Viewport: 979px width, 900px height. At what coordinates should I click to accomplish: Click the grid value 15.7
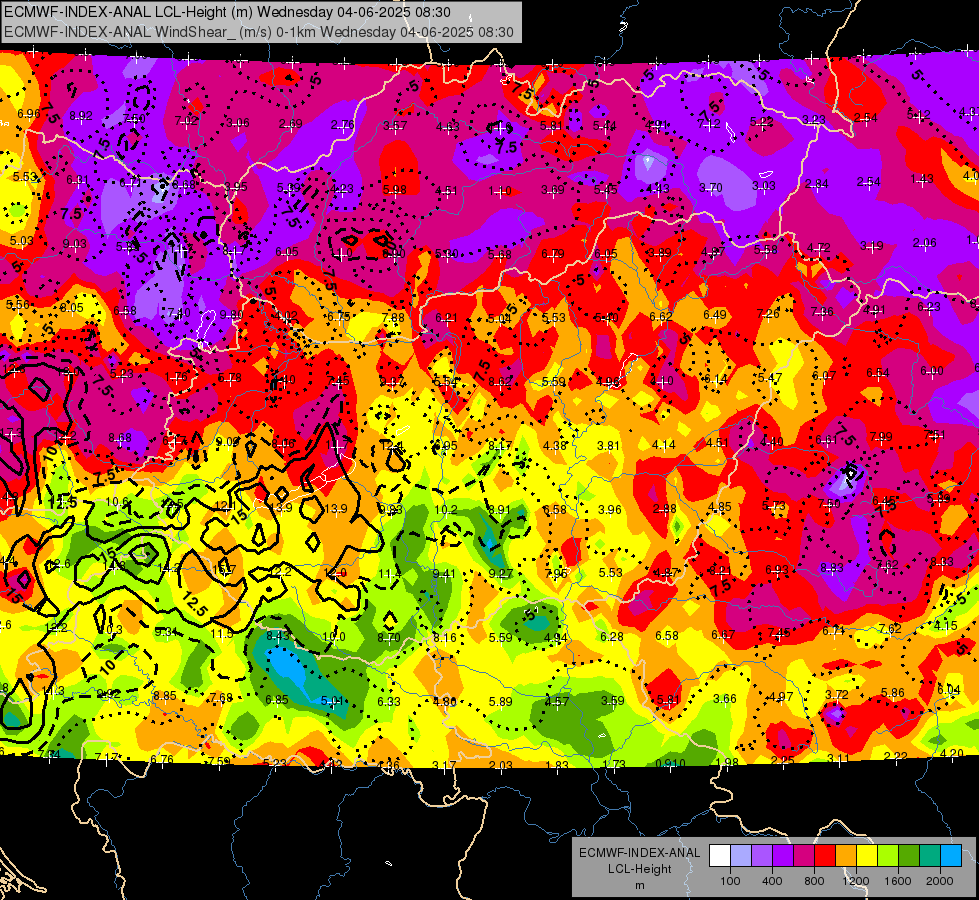[x=224, y=570]
